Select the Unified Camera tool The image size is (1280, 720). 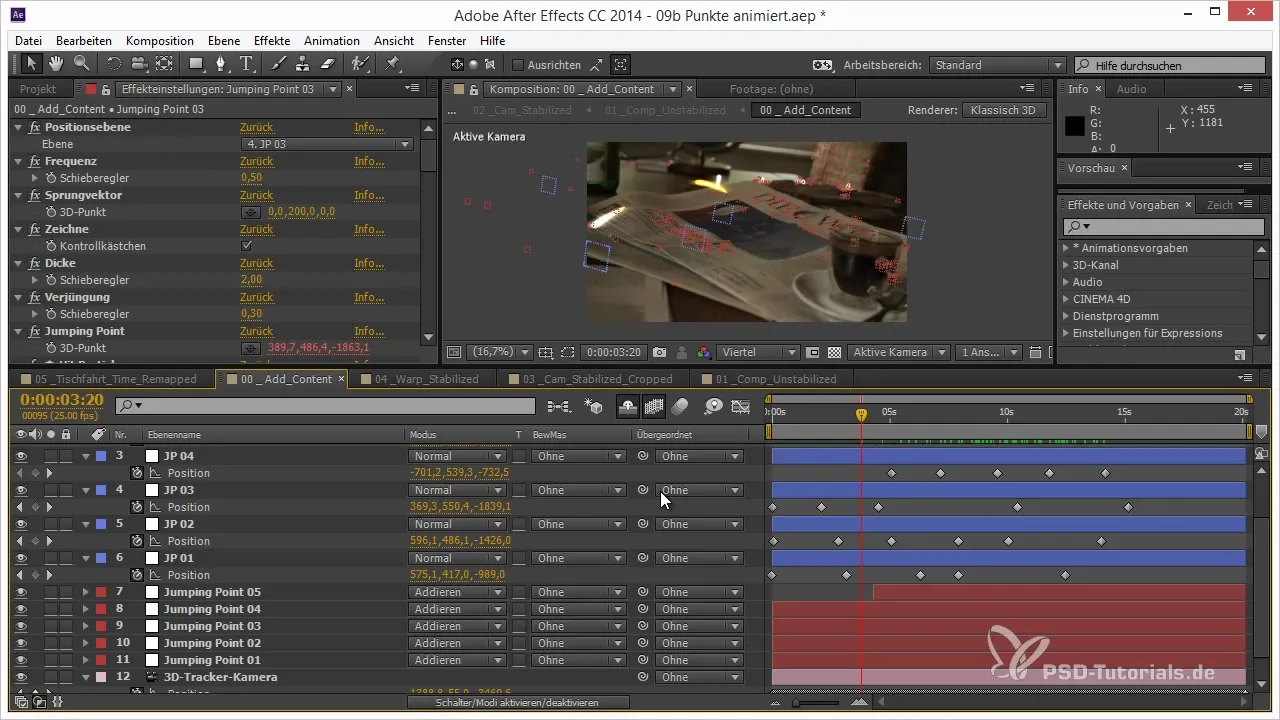[139, 65]
